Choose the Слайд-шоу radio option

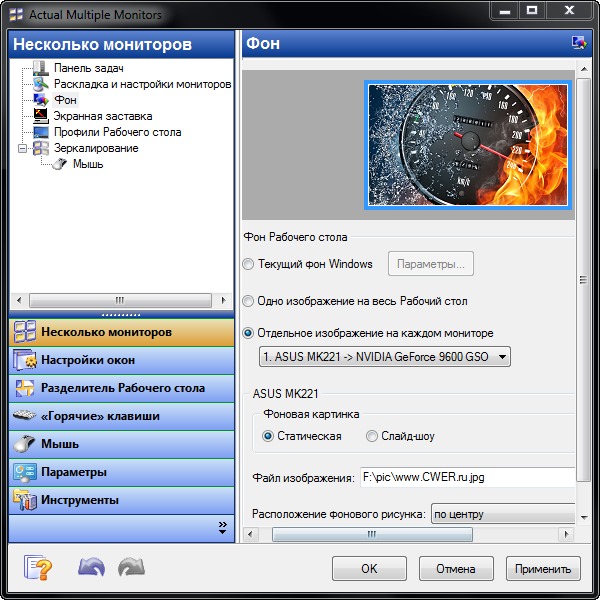tap(372, 436)
